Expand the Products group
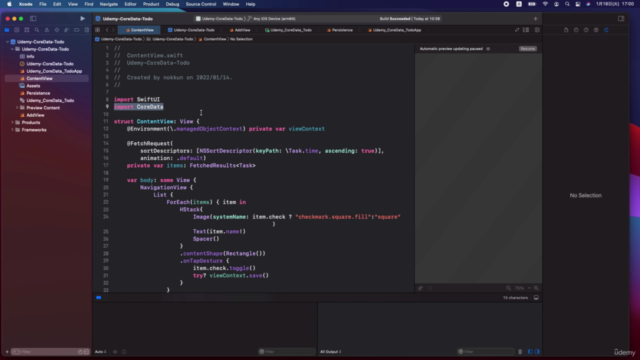Screen dimensions: 640x360 pos(12,122)
